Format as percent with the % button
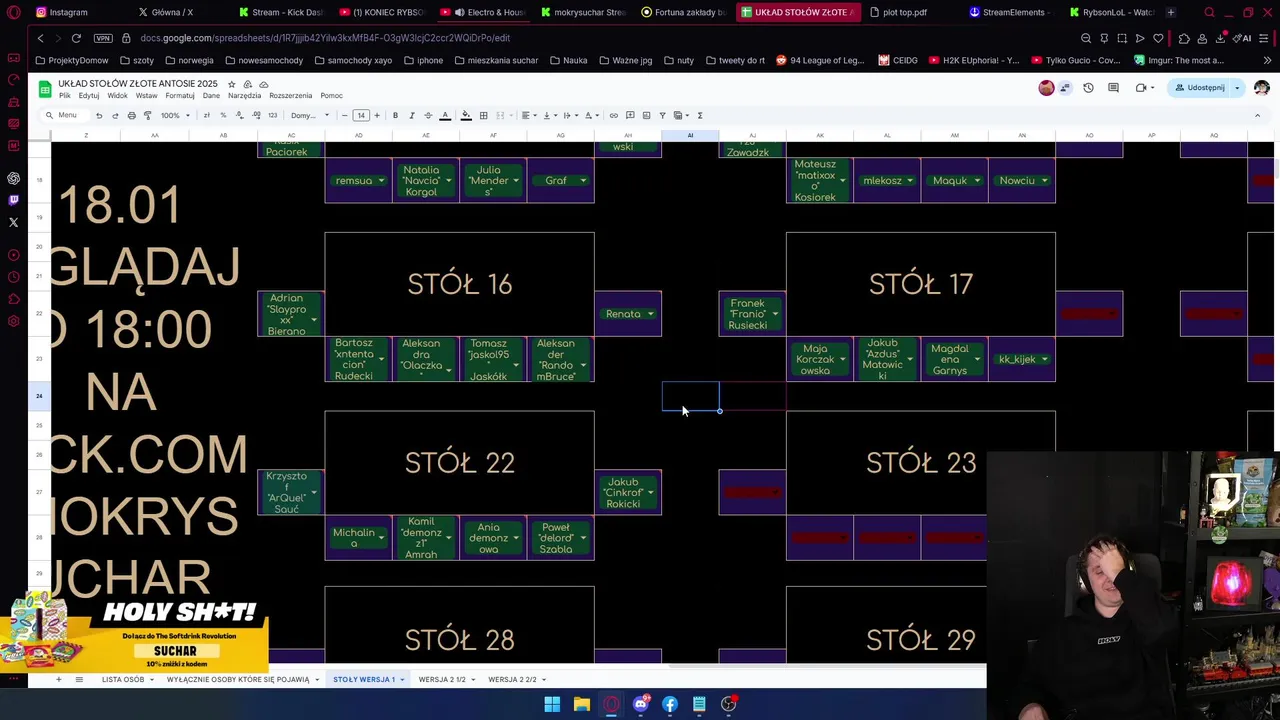The width and height of the screenshot is (1280, 720). pos(222,115)
